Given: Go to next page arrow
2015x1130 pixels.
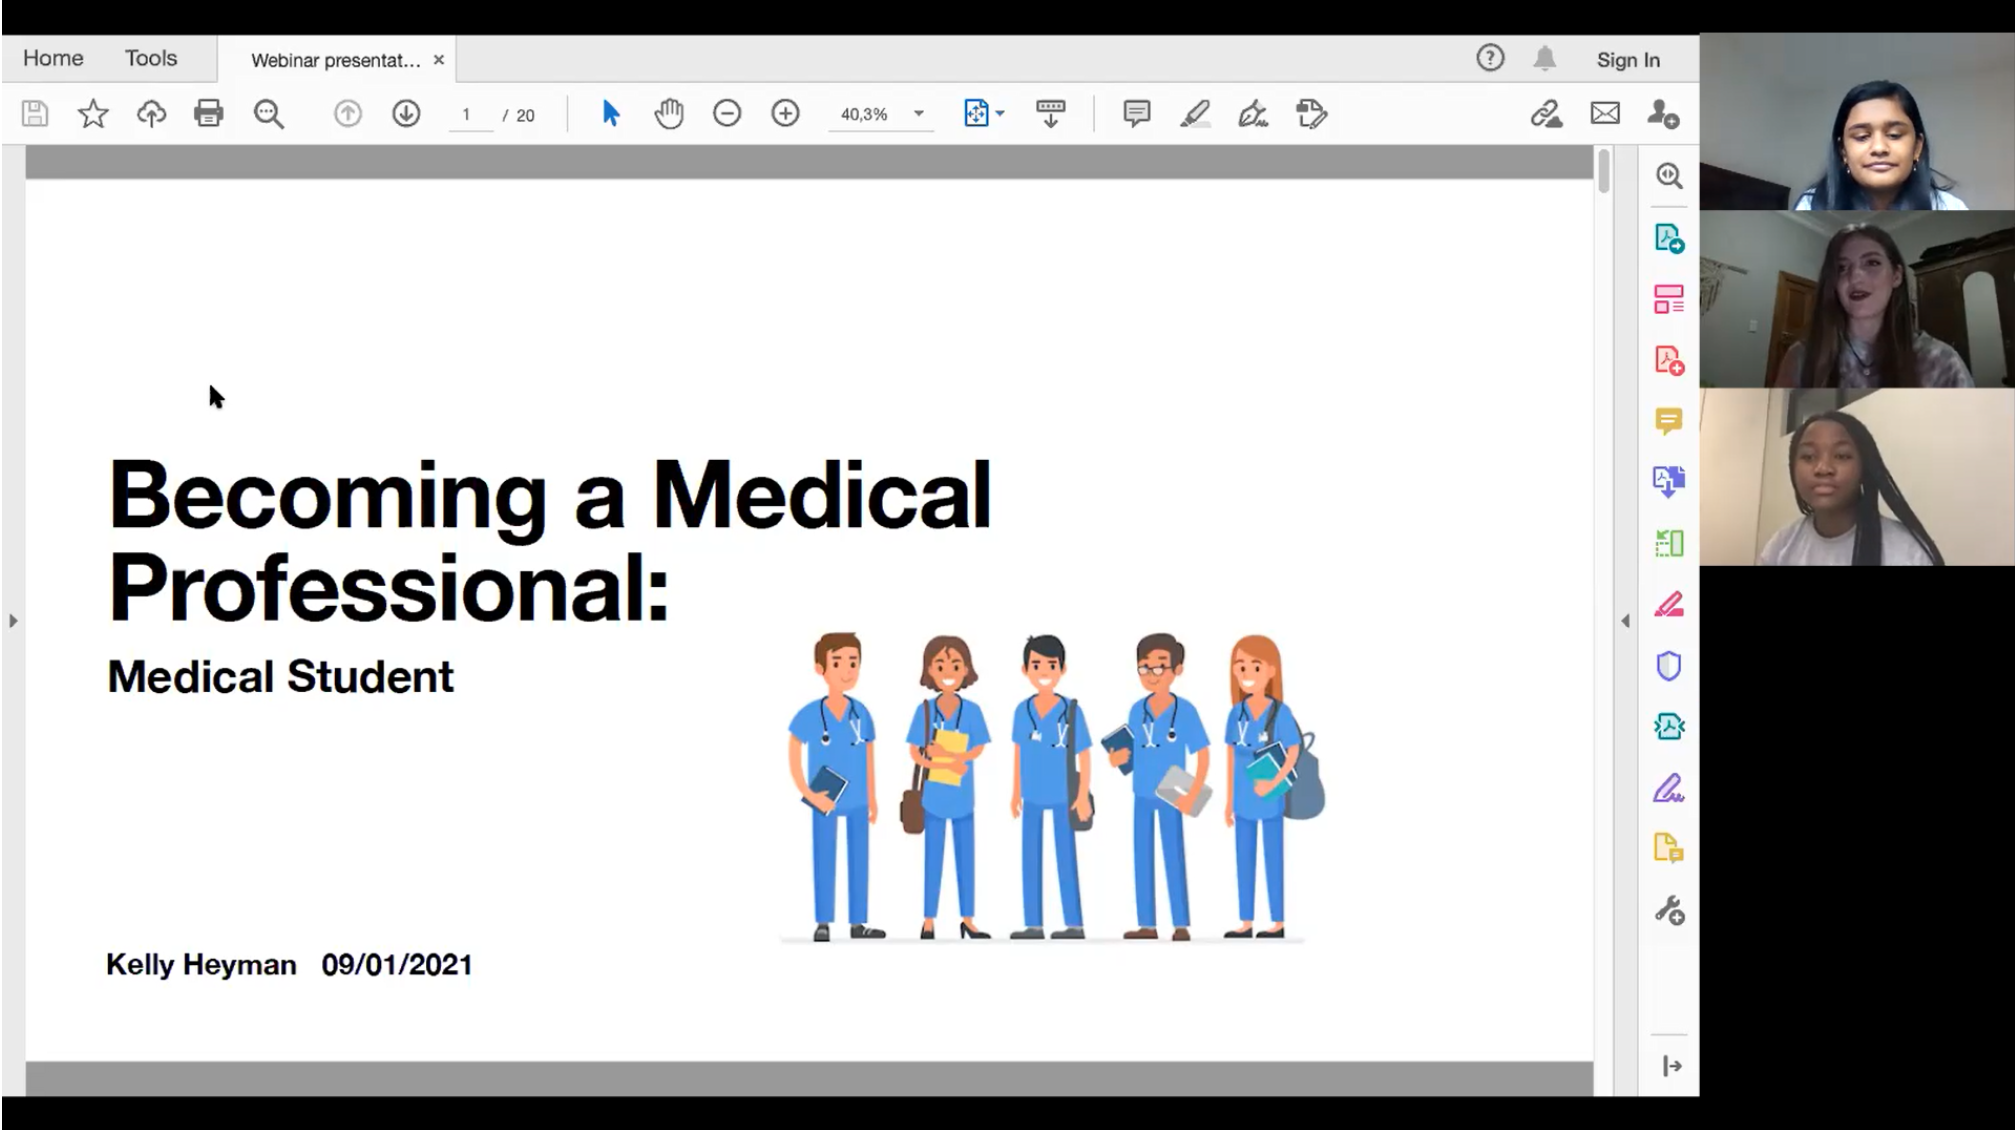Looking at the screenshot, I should (406, 114).
